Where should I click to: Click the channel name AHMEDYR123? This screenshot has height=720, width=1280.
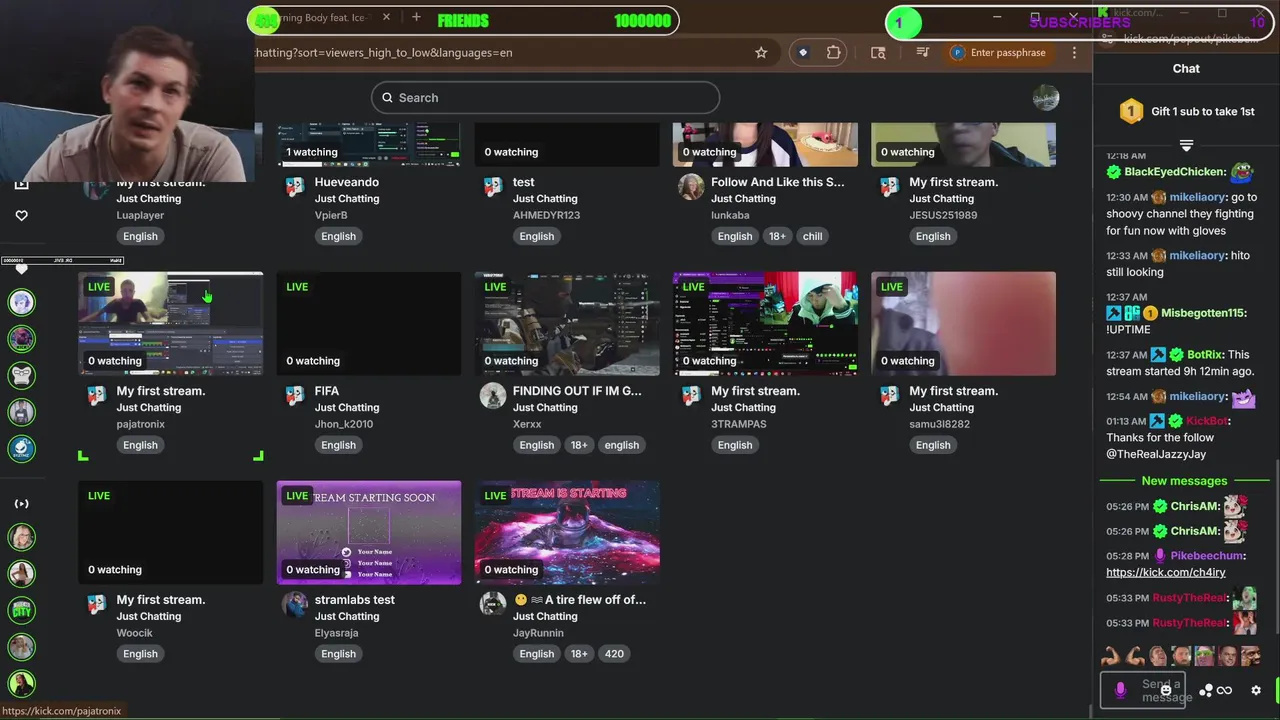[546, 215]
